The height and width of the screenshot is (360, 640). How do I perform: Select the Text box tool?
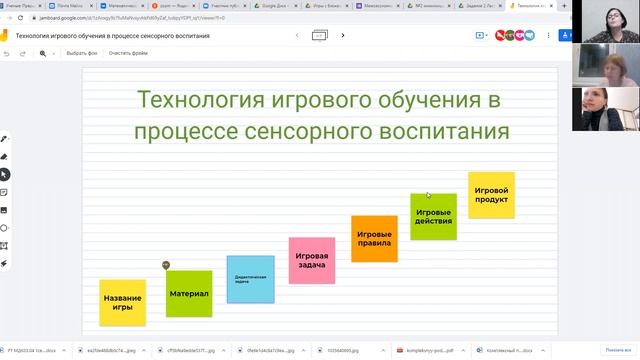point(4,246)
